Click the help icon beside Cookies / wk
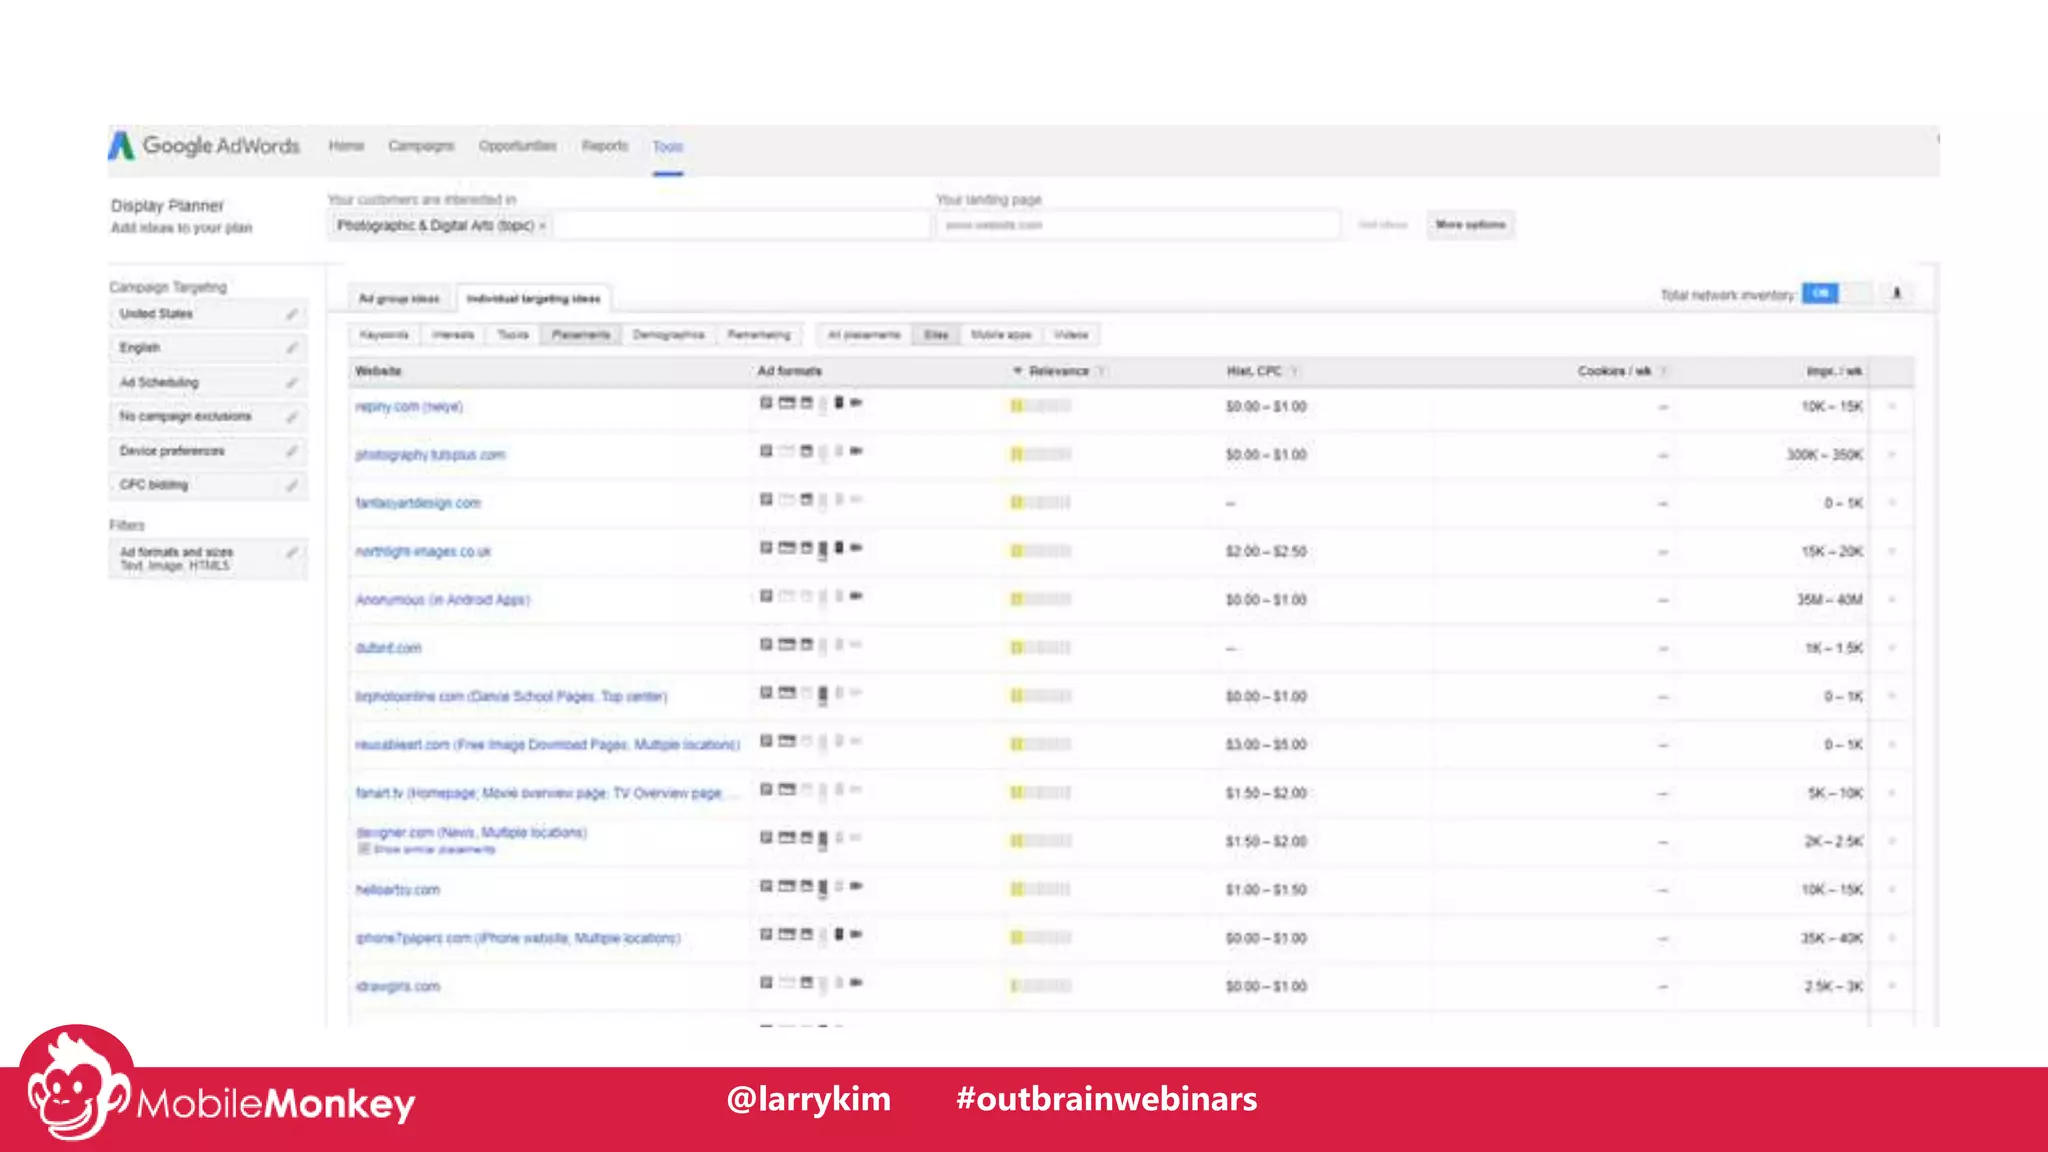2048x1152 pixels. [1663, 371]
